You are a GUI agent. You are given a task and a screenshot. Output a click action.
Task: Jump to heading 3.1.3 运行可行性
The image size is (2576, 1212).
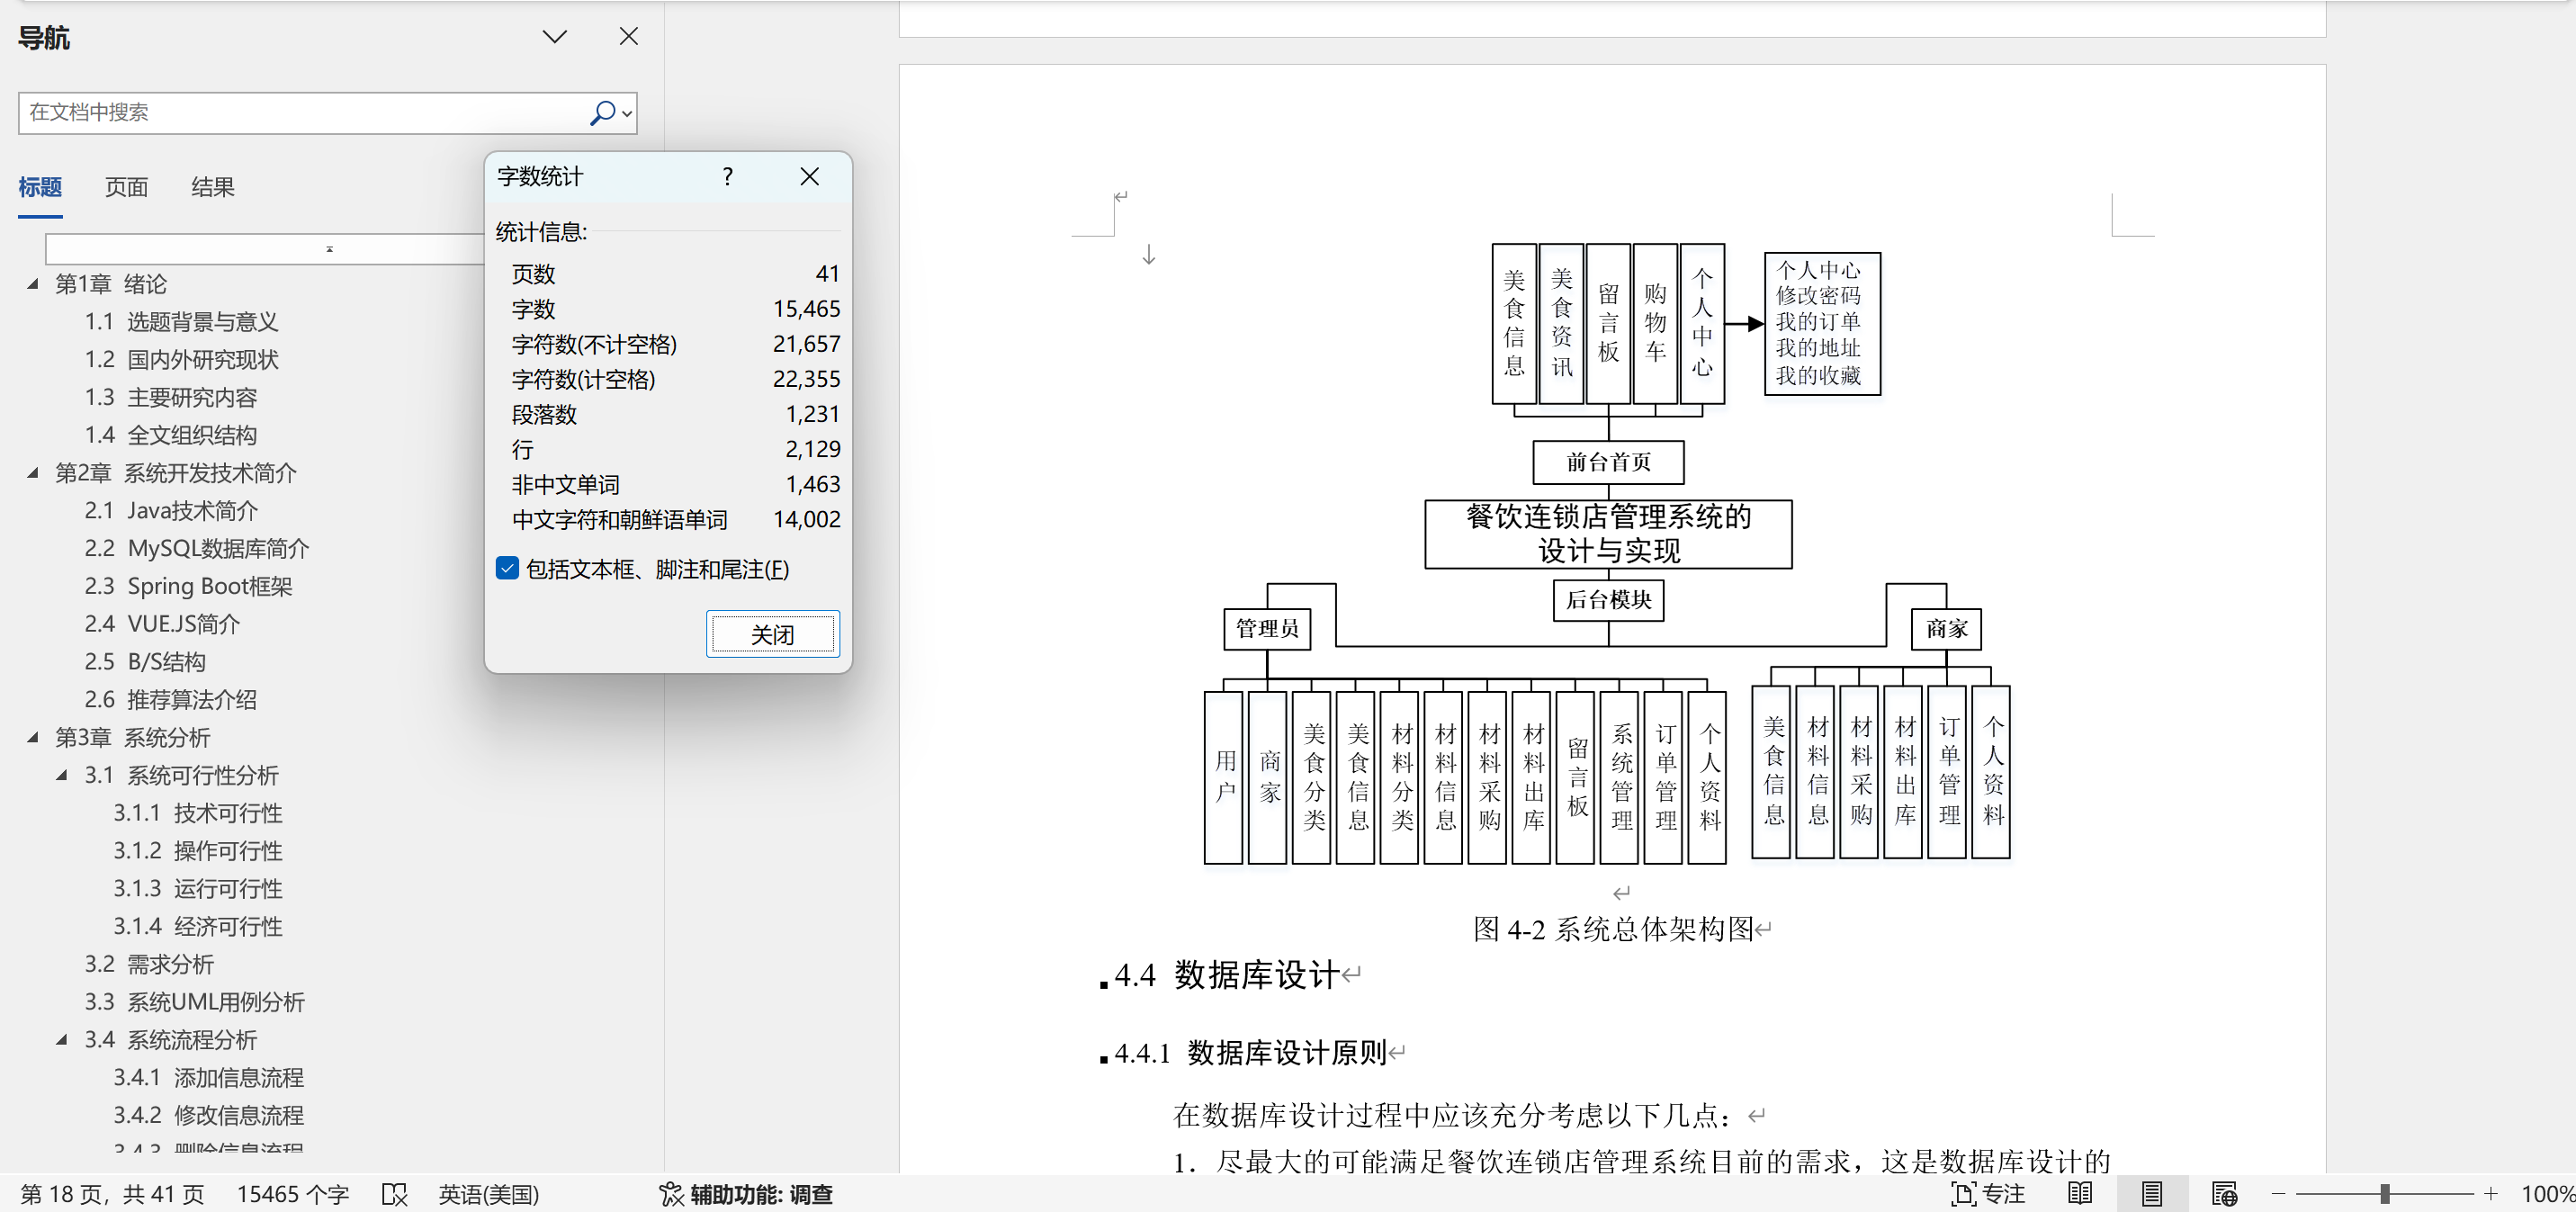198,889
